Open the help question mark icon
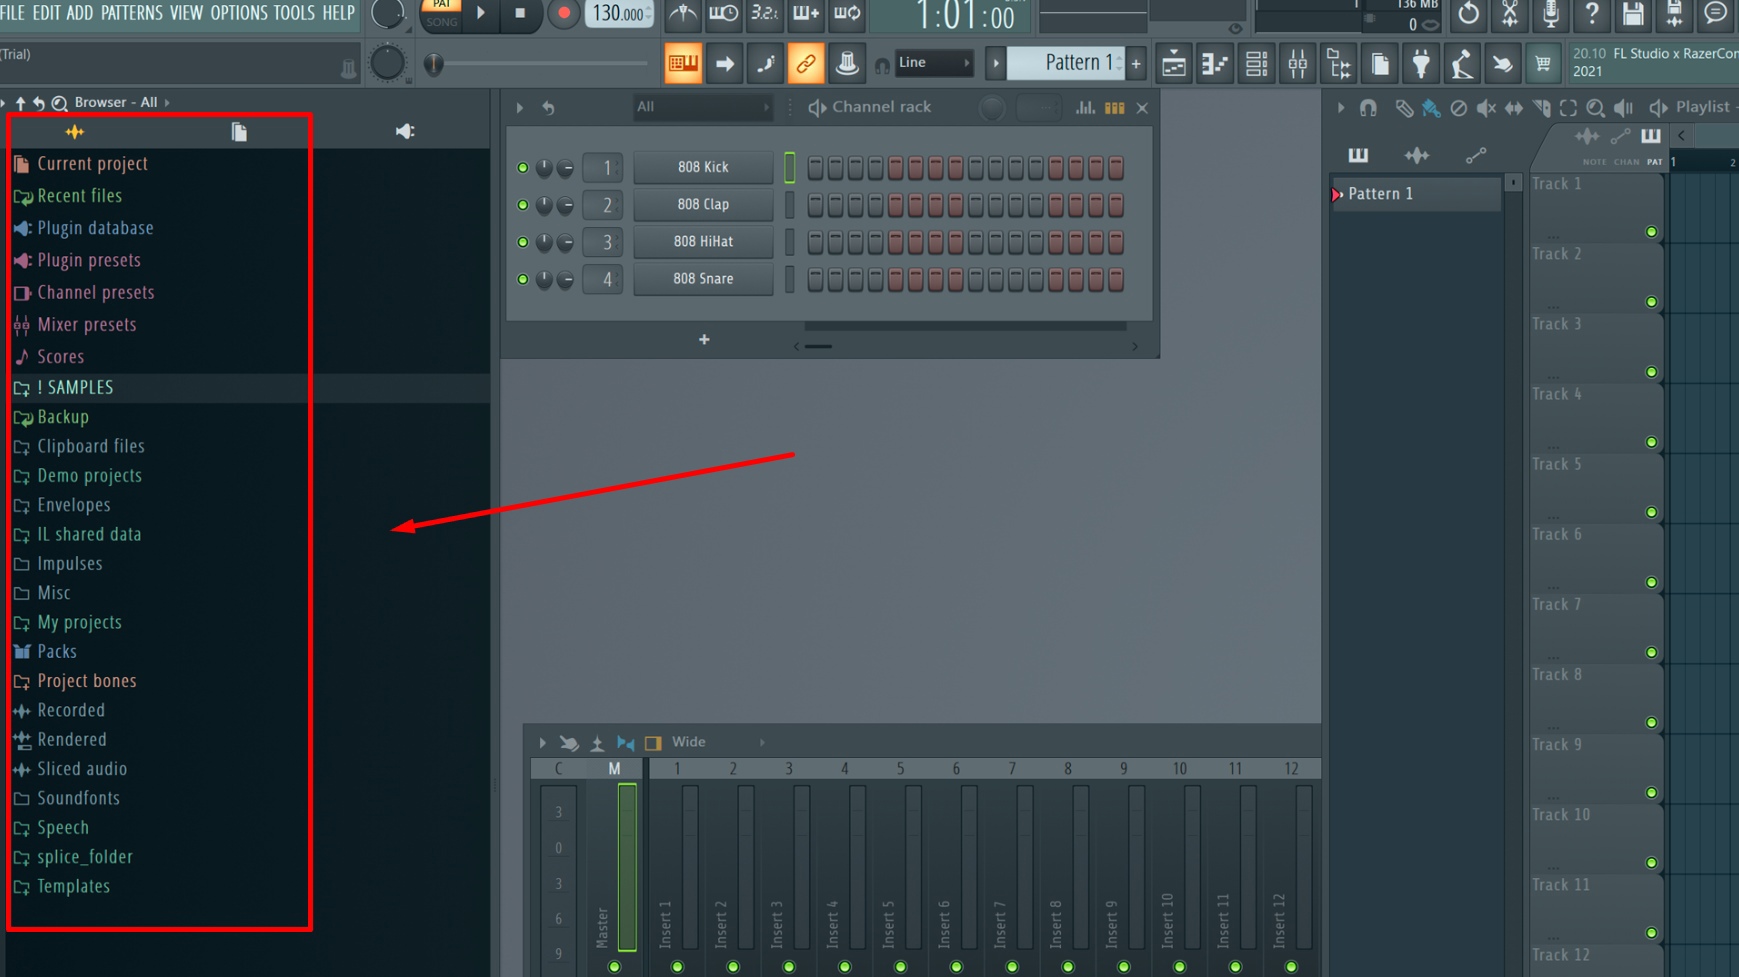Viewport: 1739px width, 977px height. pos(1591,14)
